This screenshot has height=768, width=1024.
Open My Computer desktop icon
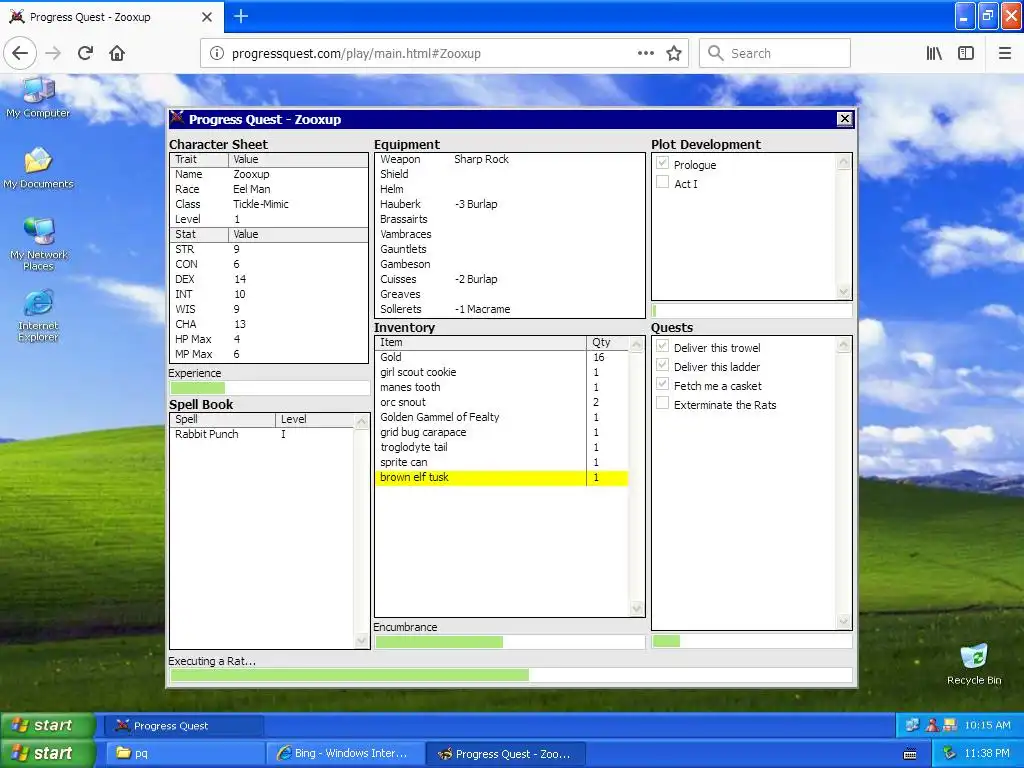38,98
